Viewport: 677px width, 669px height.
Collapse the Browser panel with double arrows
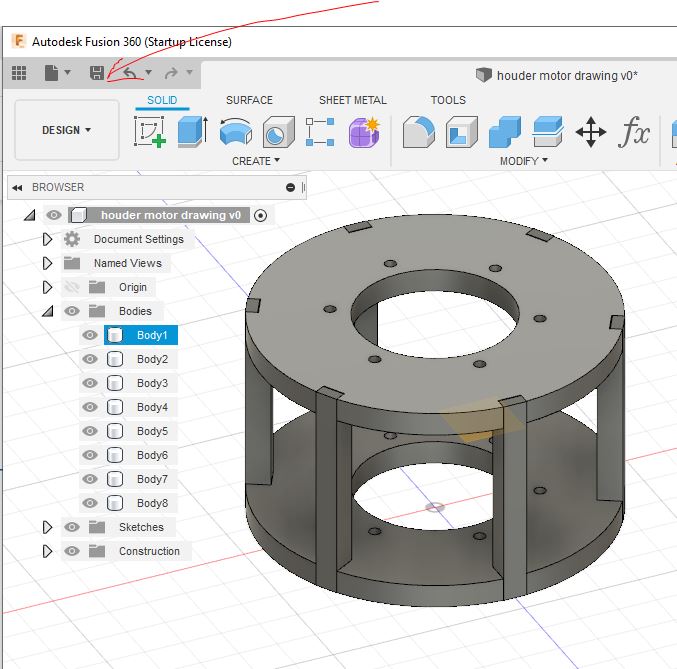(x=17, y=187)
